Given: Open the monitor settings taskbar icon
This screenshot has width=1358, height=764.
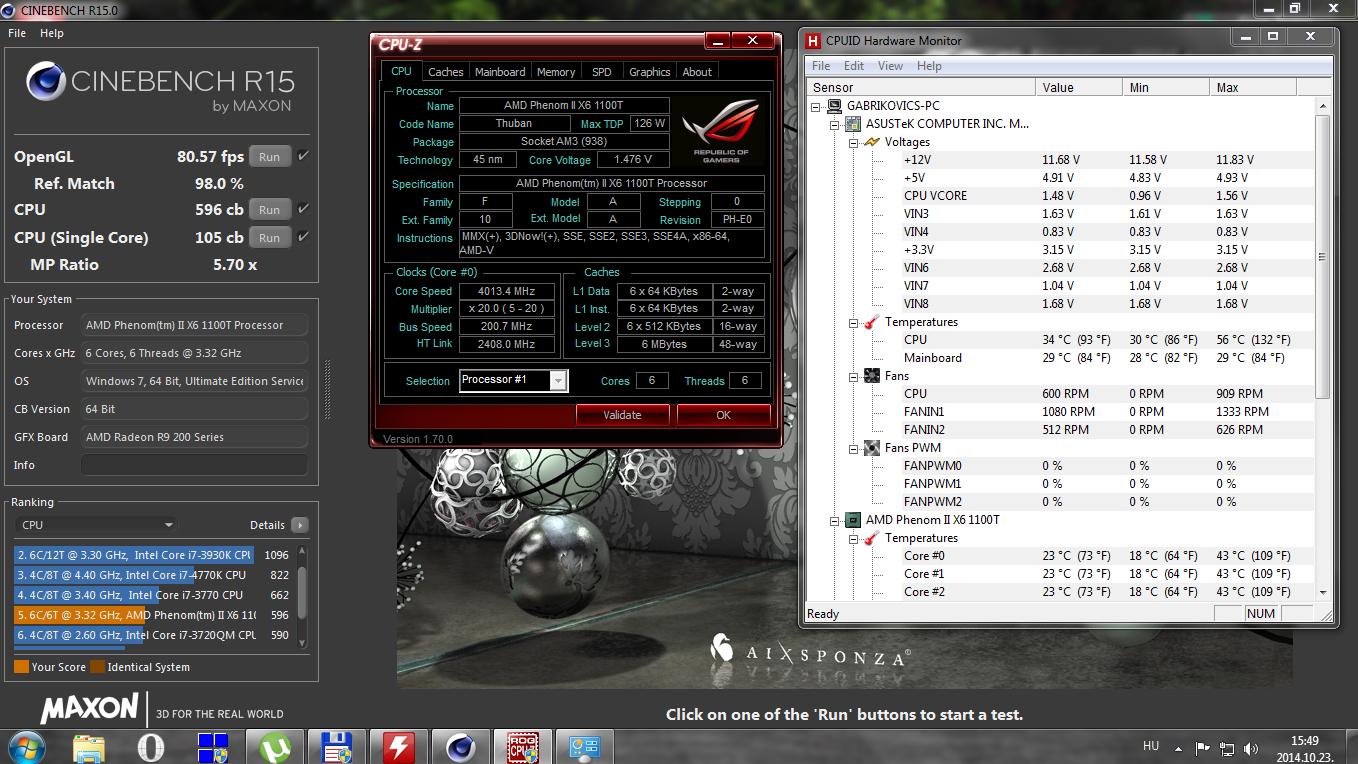Looking at the screenshot, I should point(584,747).
